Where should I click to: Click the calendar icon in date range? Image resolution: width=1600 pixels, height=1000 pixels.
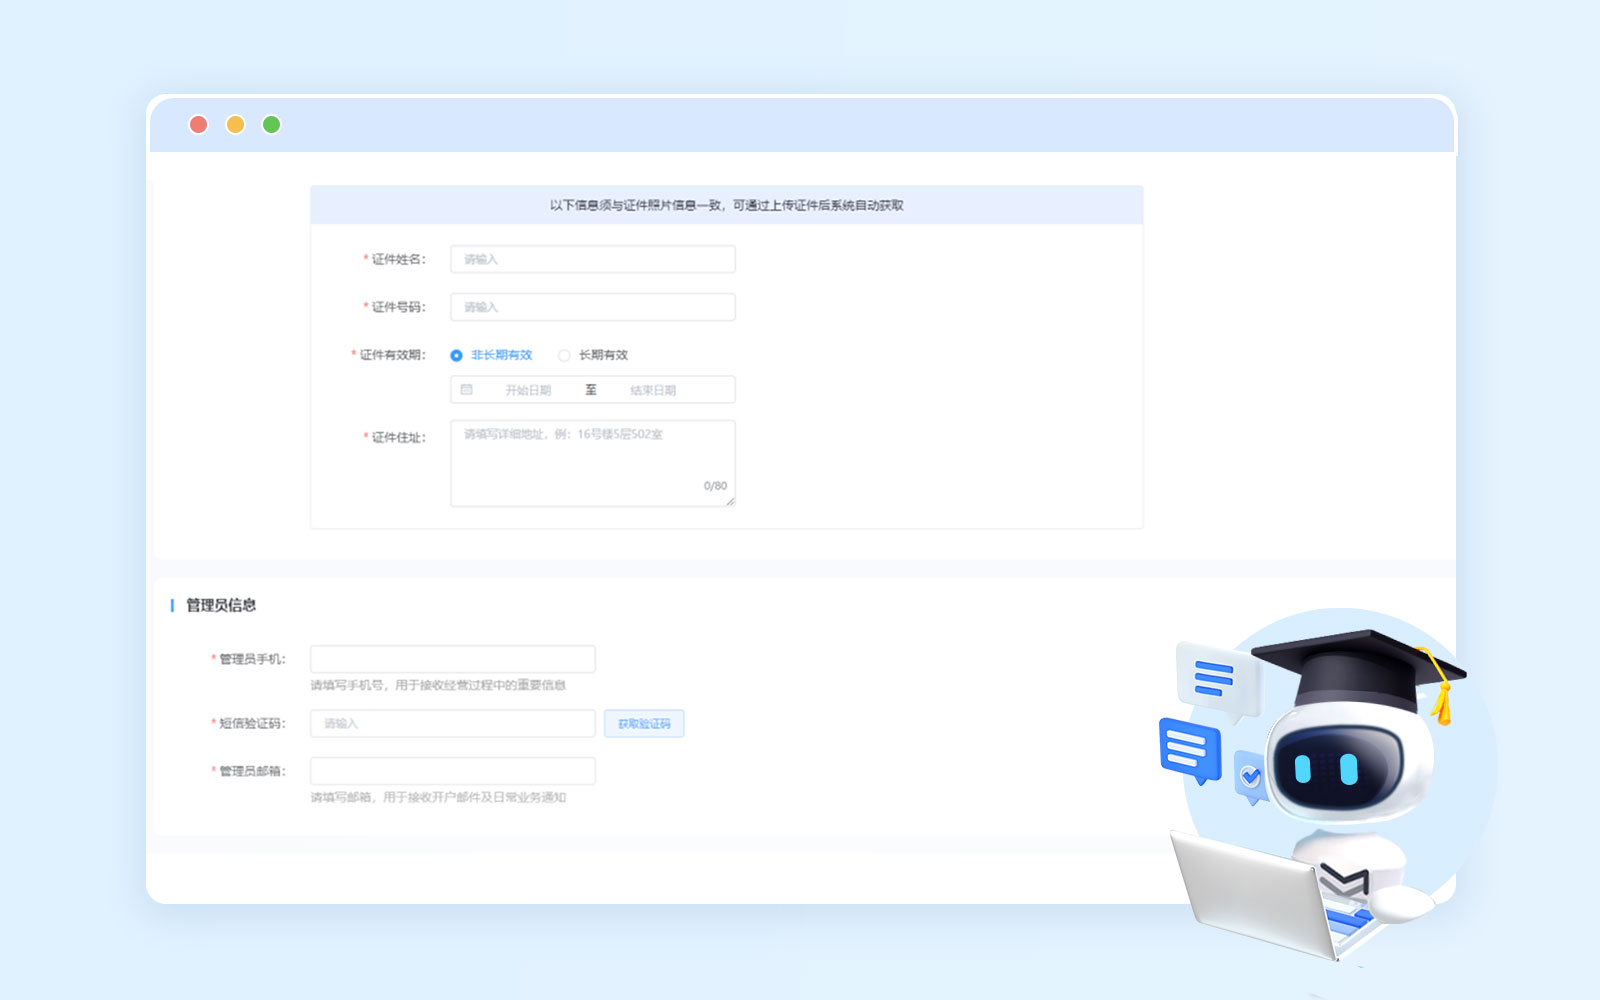click(466, 390)
